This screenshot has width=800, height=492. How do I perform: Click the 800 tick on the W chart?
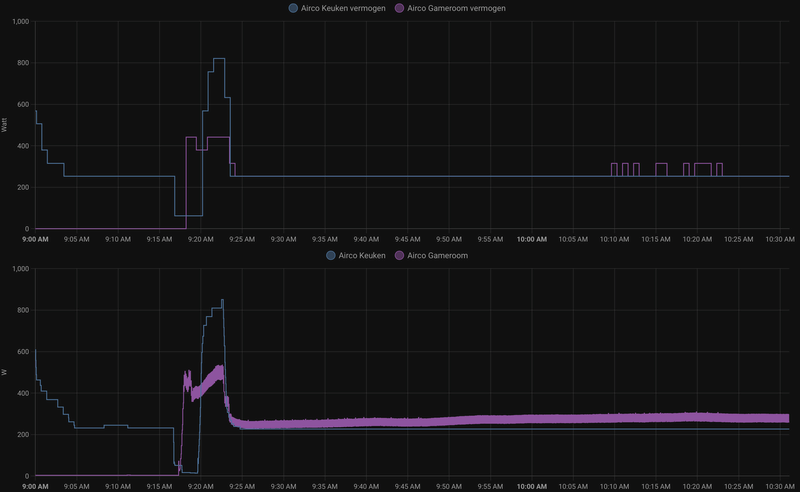coord(23,310)
